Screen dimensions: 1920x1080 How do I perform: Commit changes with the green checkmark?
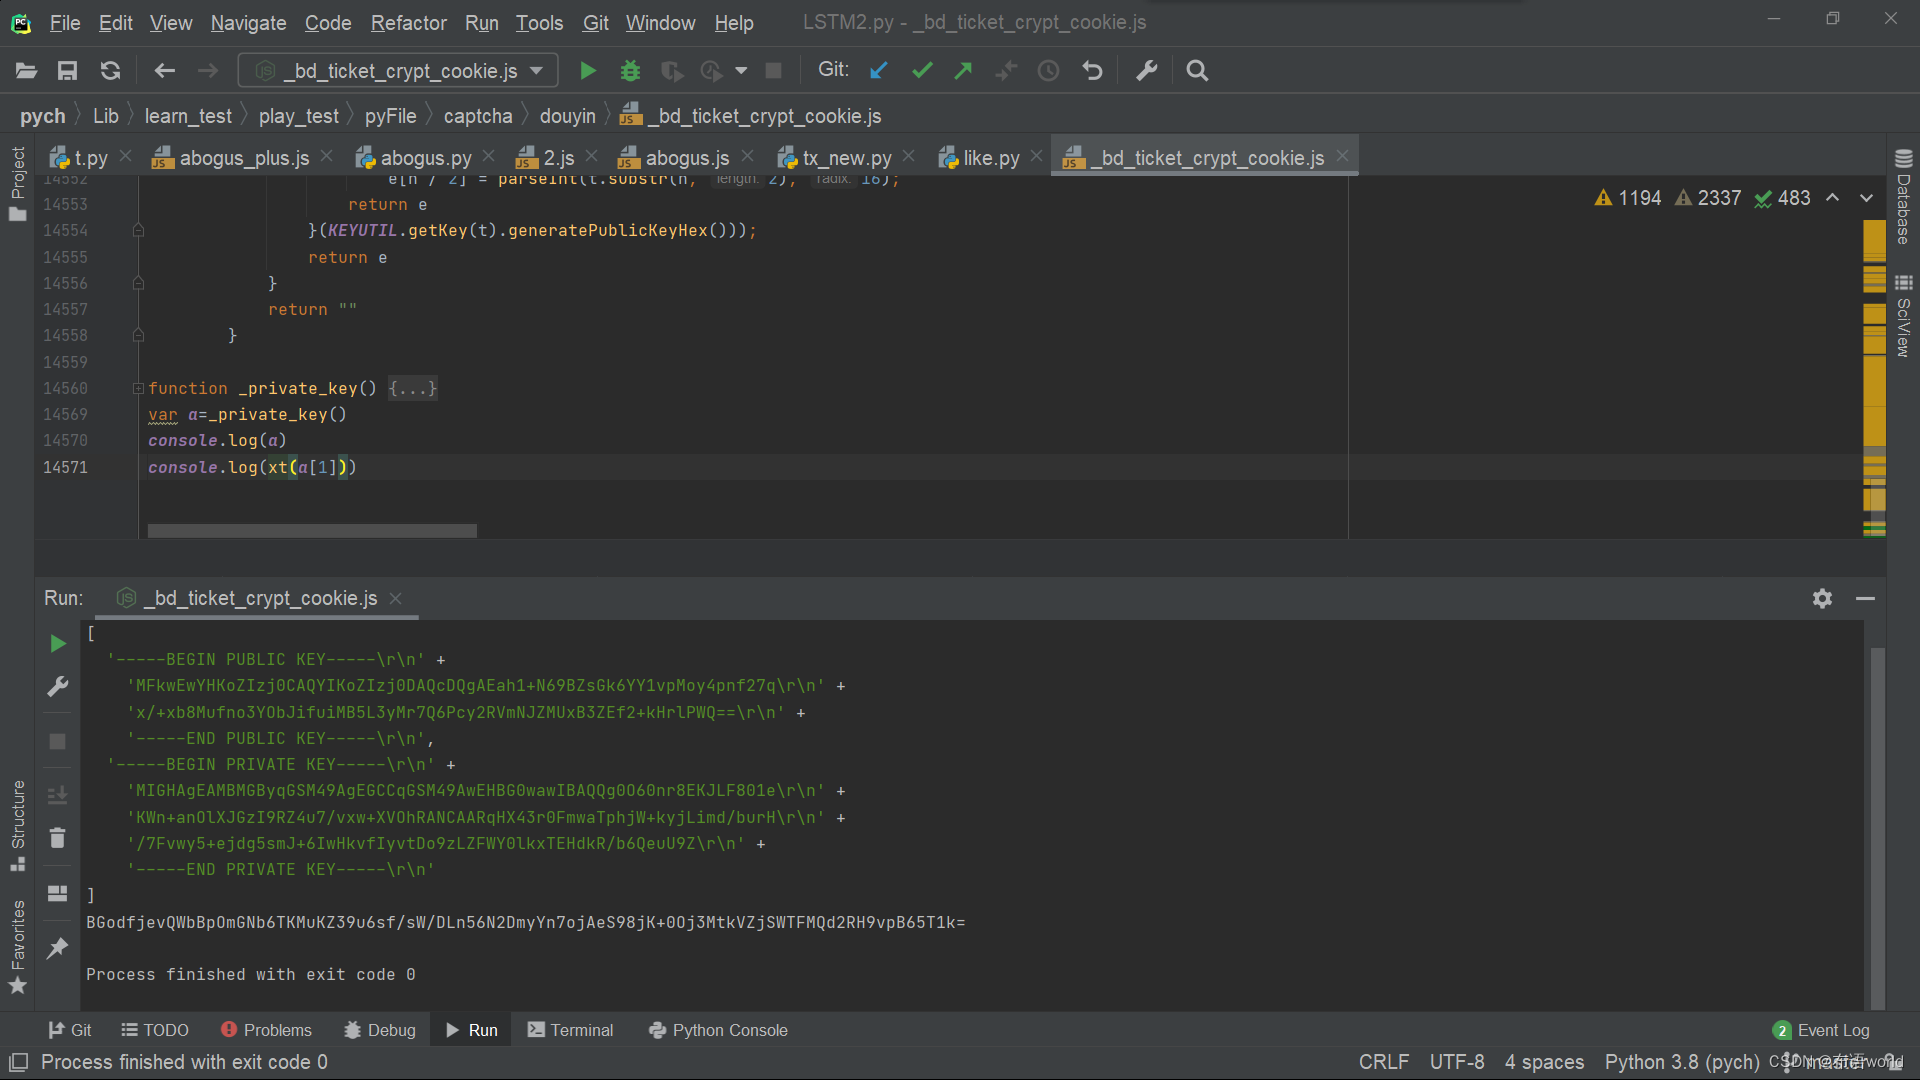[921, 70]
